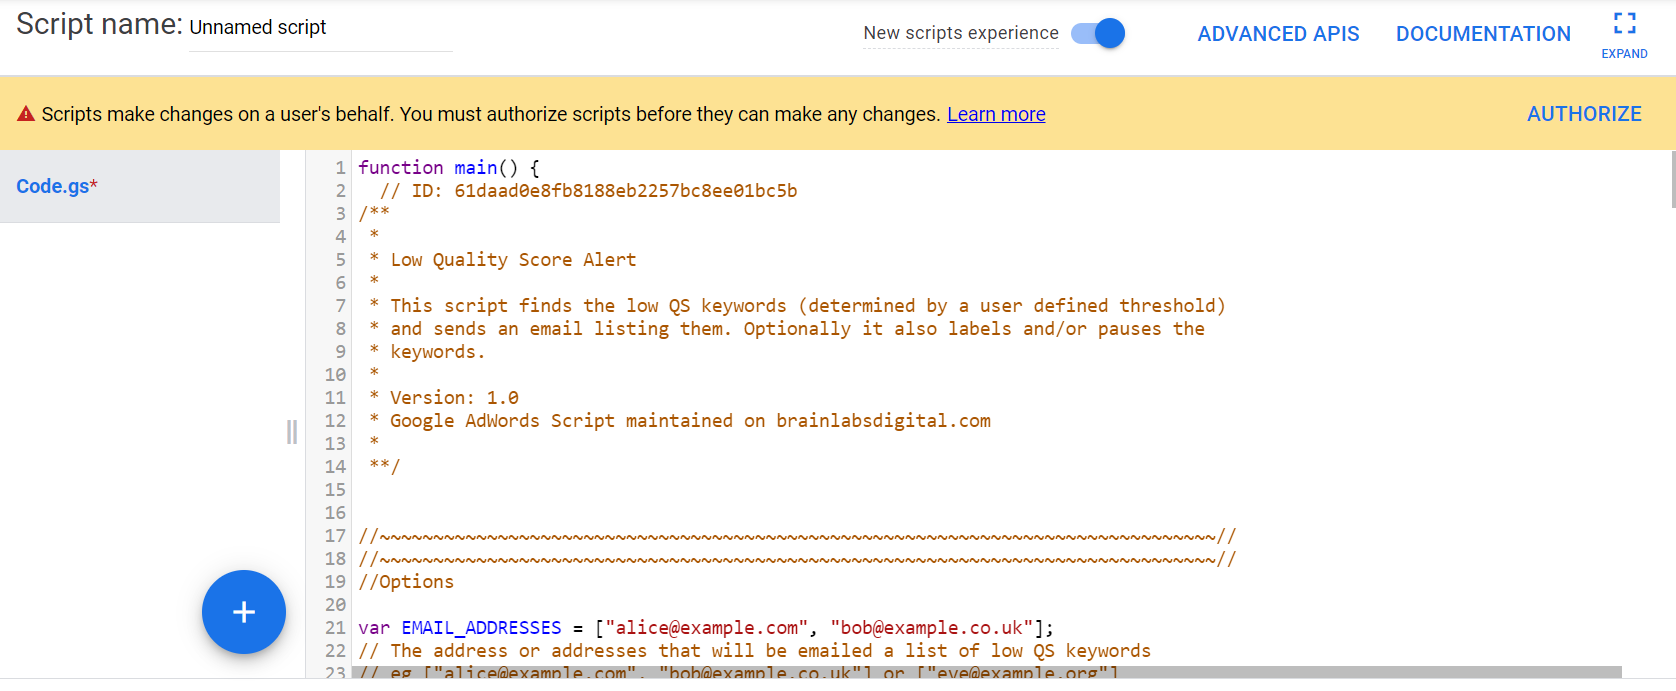Click line 22 address description comment

(754, 650)
